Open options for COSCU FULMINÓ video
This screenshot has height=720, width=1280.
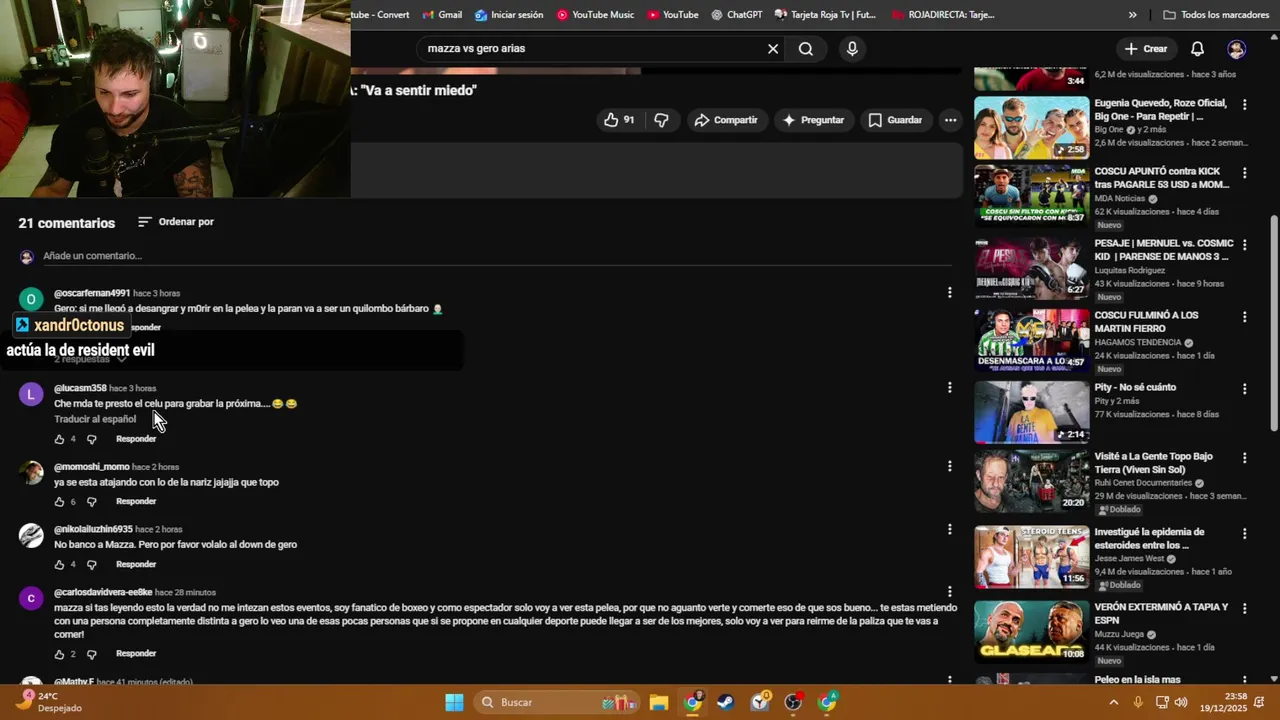1244,317
